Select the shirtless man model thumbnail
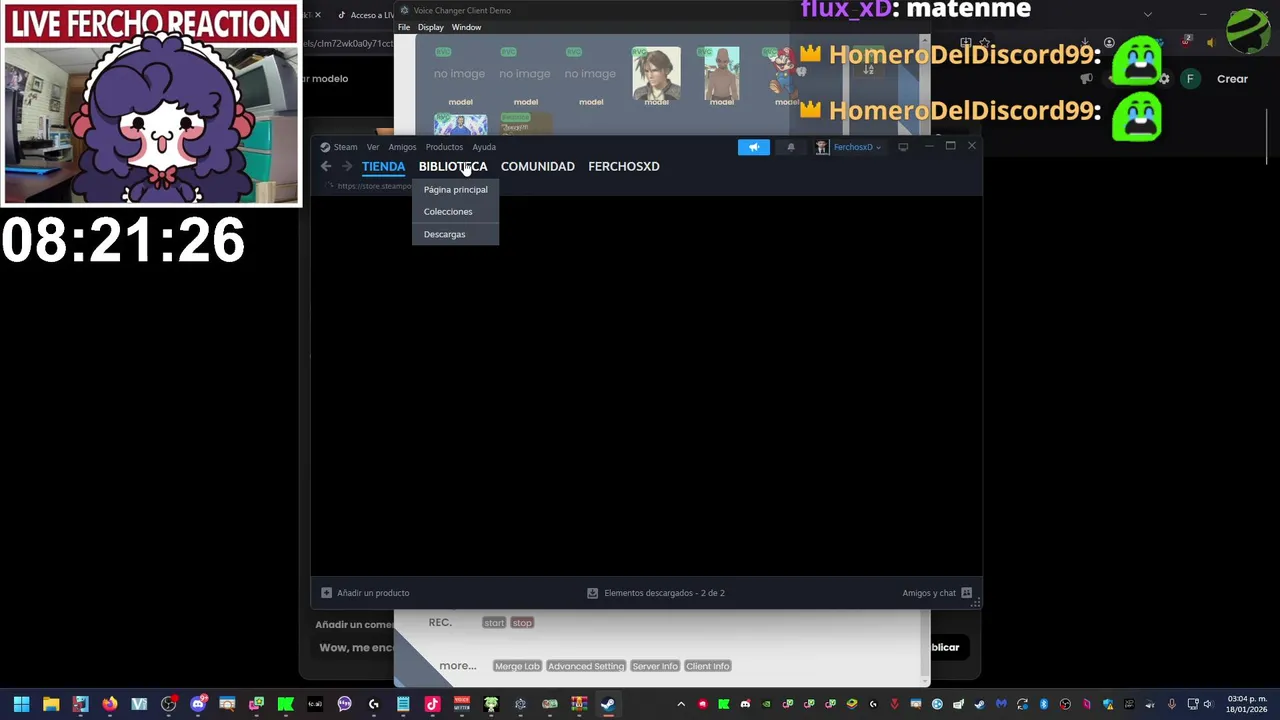Image resolution: width=1280 pixels, height=720 pixels. 721,76
